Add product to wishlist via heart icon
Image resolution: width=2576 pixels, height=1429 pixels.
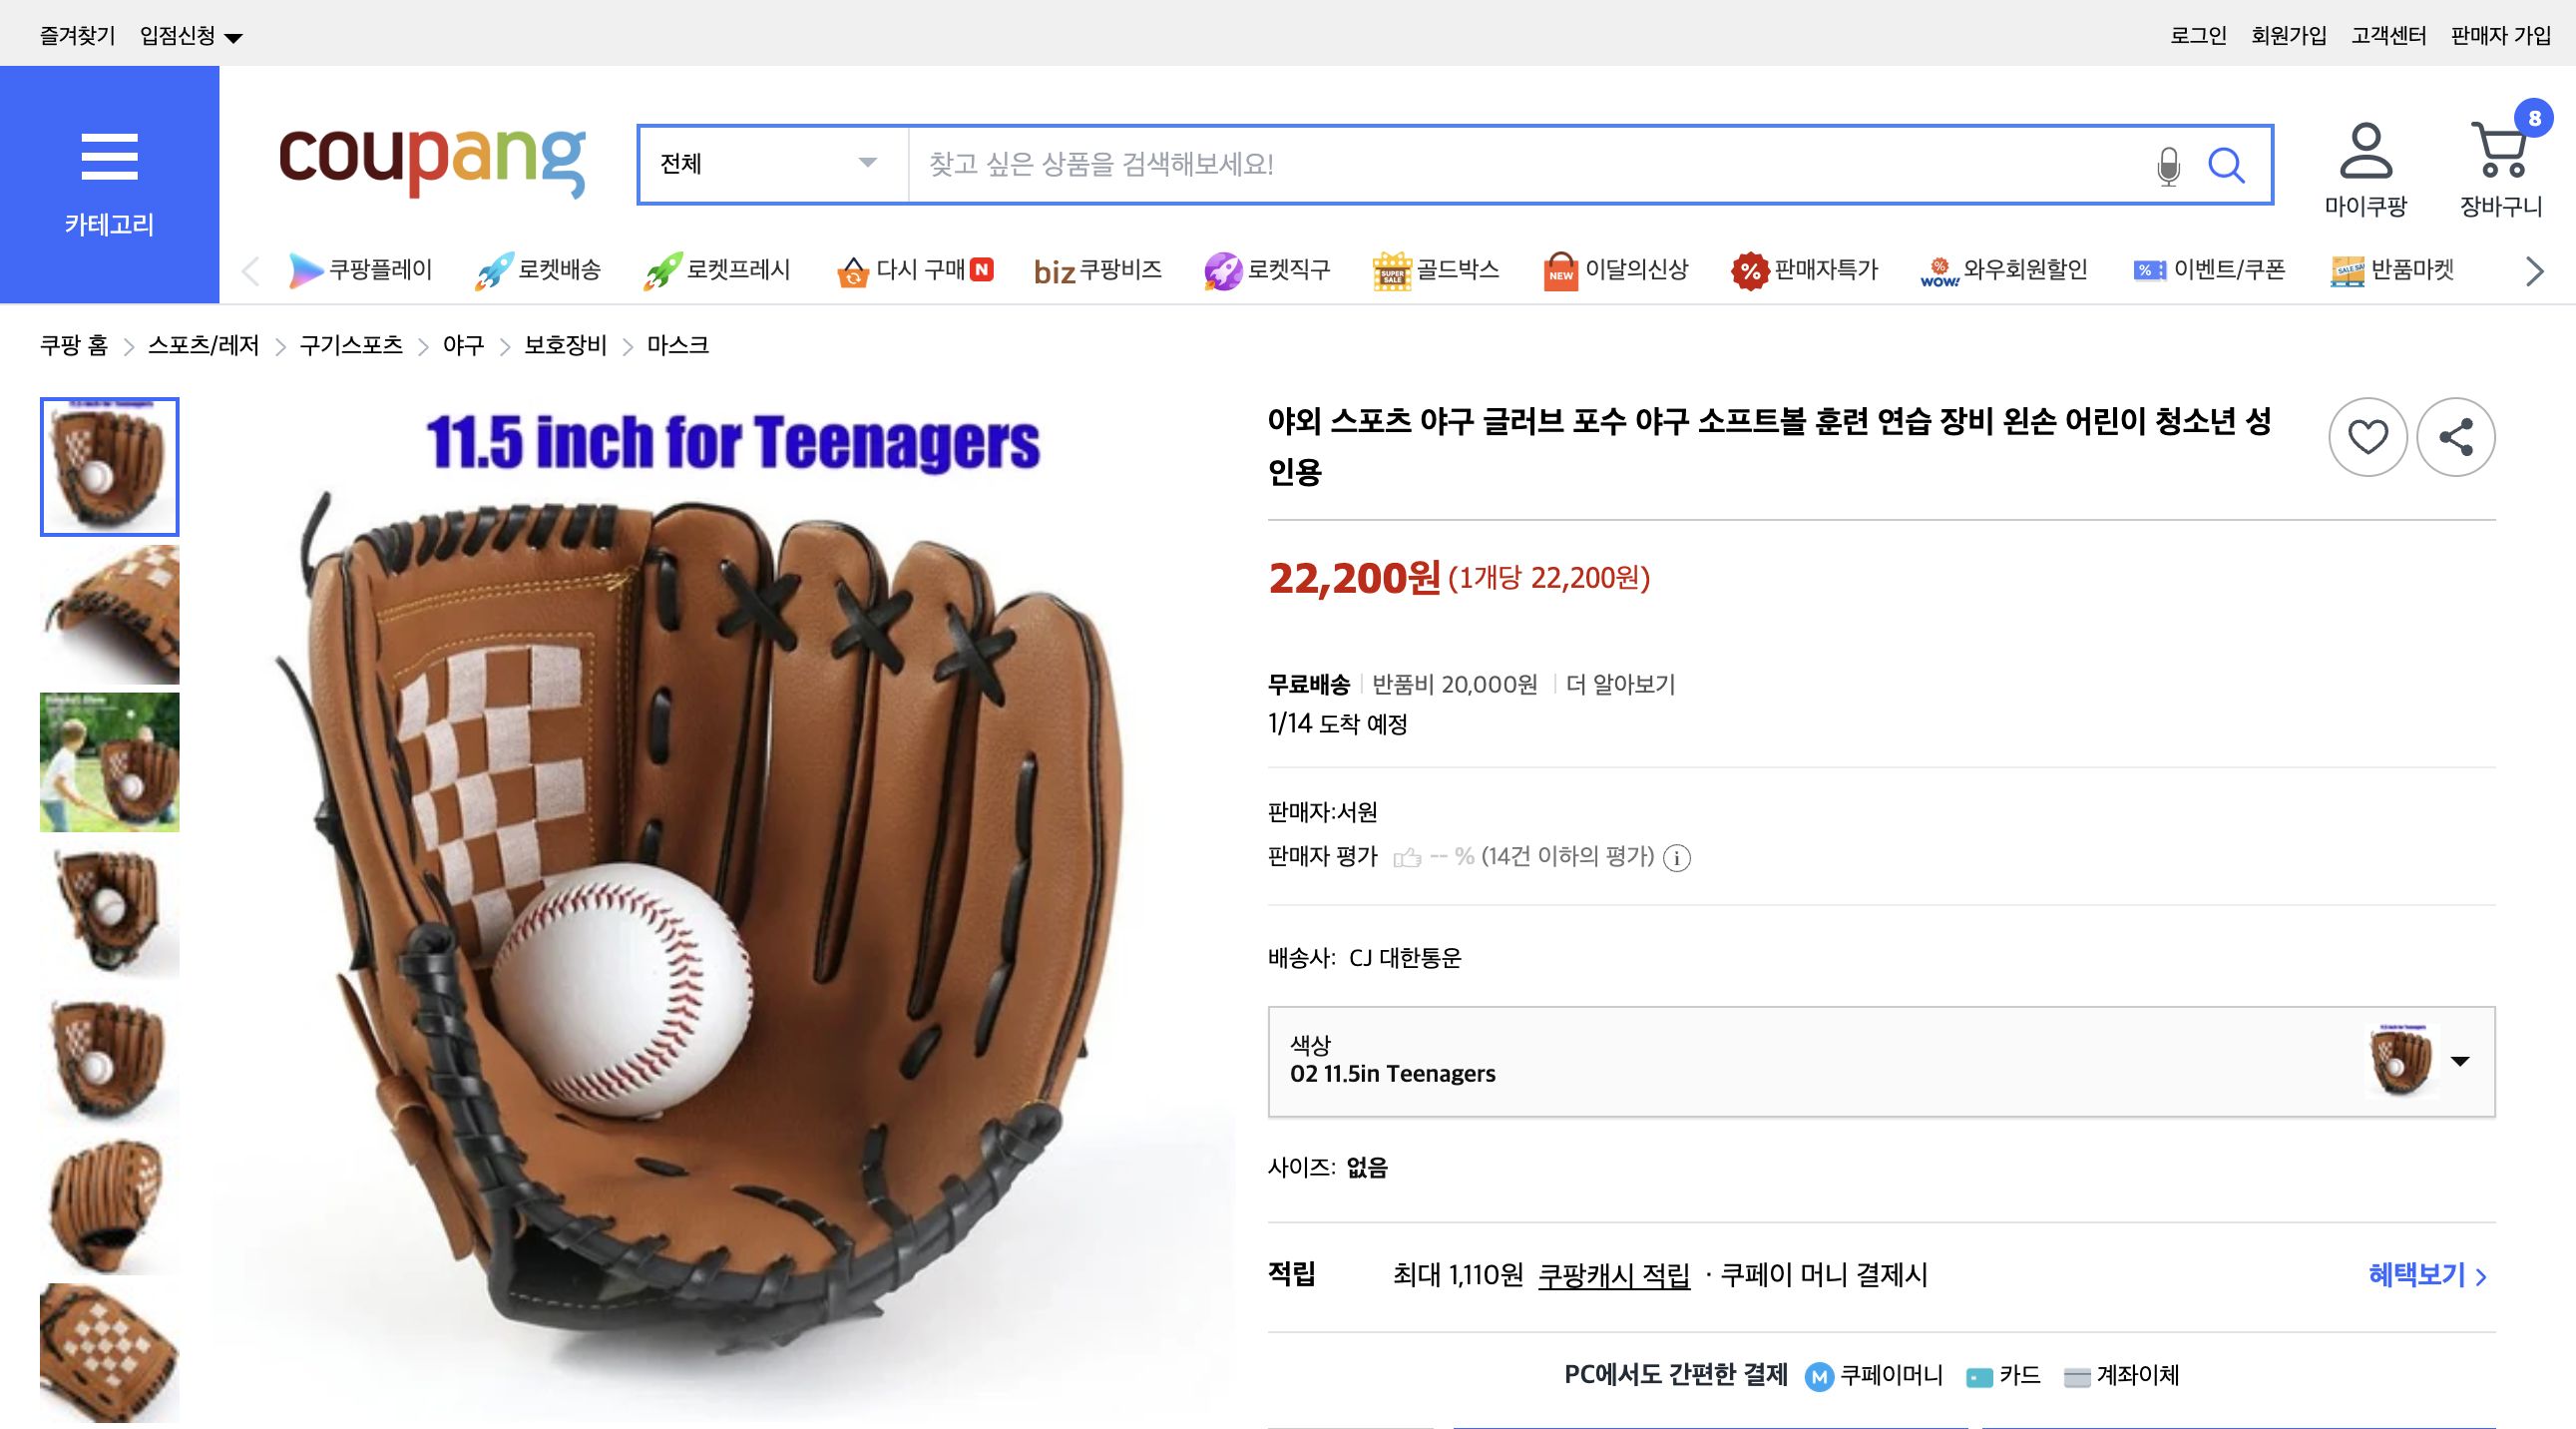point(2369,437)
